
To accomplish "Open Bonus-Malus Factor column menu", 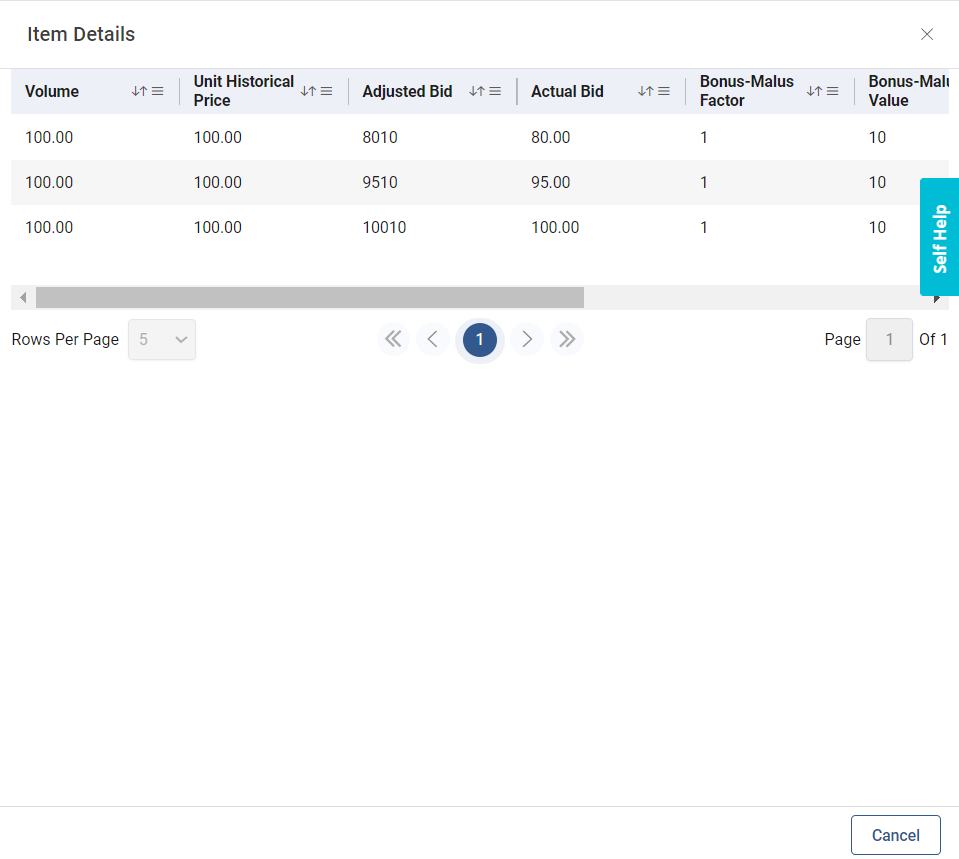I will point(833,91).
